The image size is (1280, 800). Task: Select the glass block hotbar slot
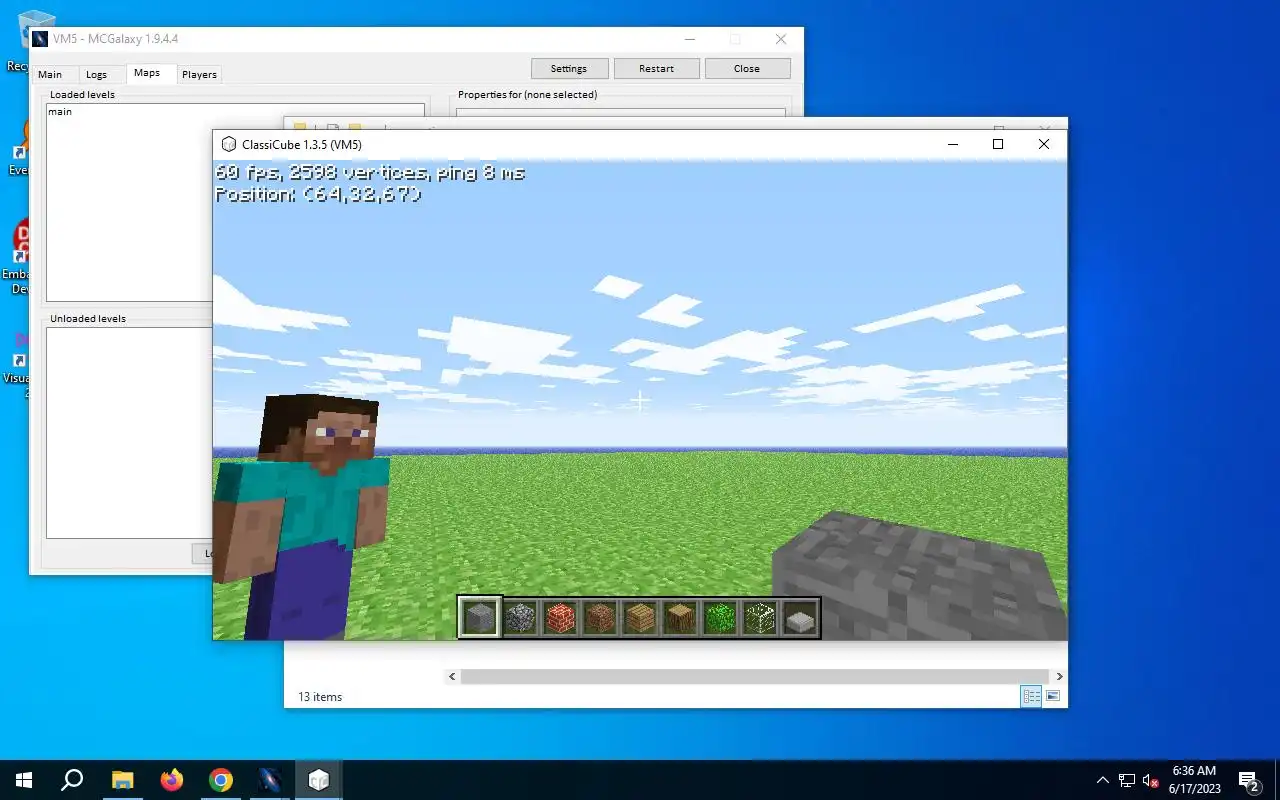coord(760,618)
